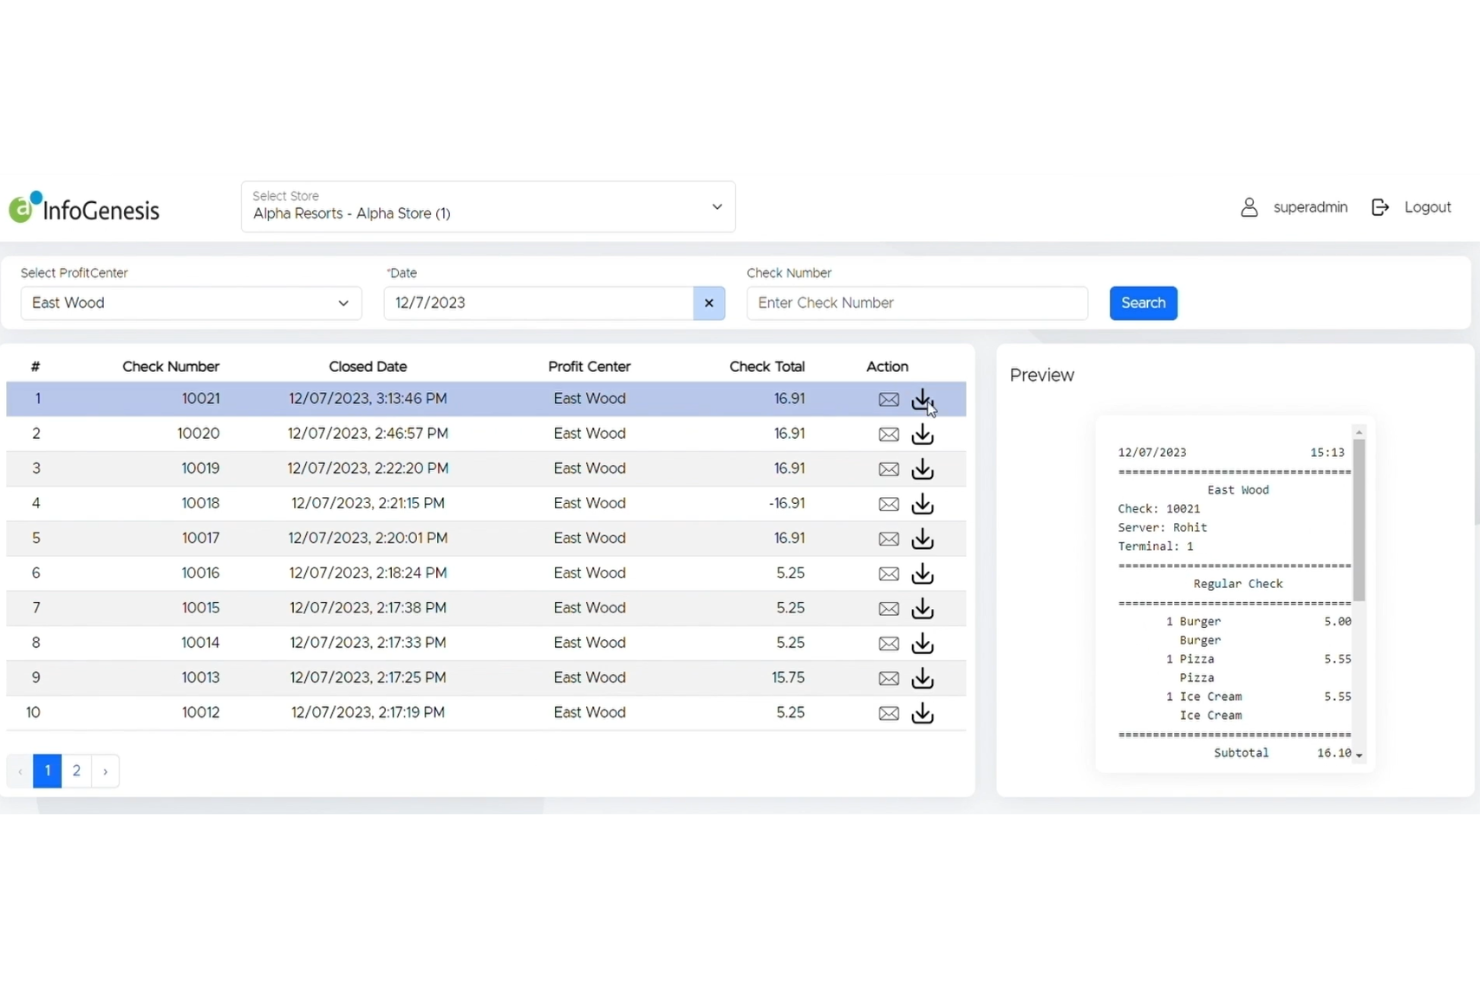This screenshot has width=1480, height=987.
Task: Click the Preview panel heading
Action: pos(1042,375)
